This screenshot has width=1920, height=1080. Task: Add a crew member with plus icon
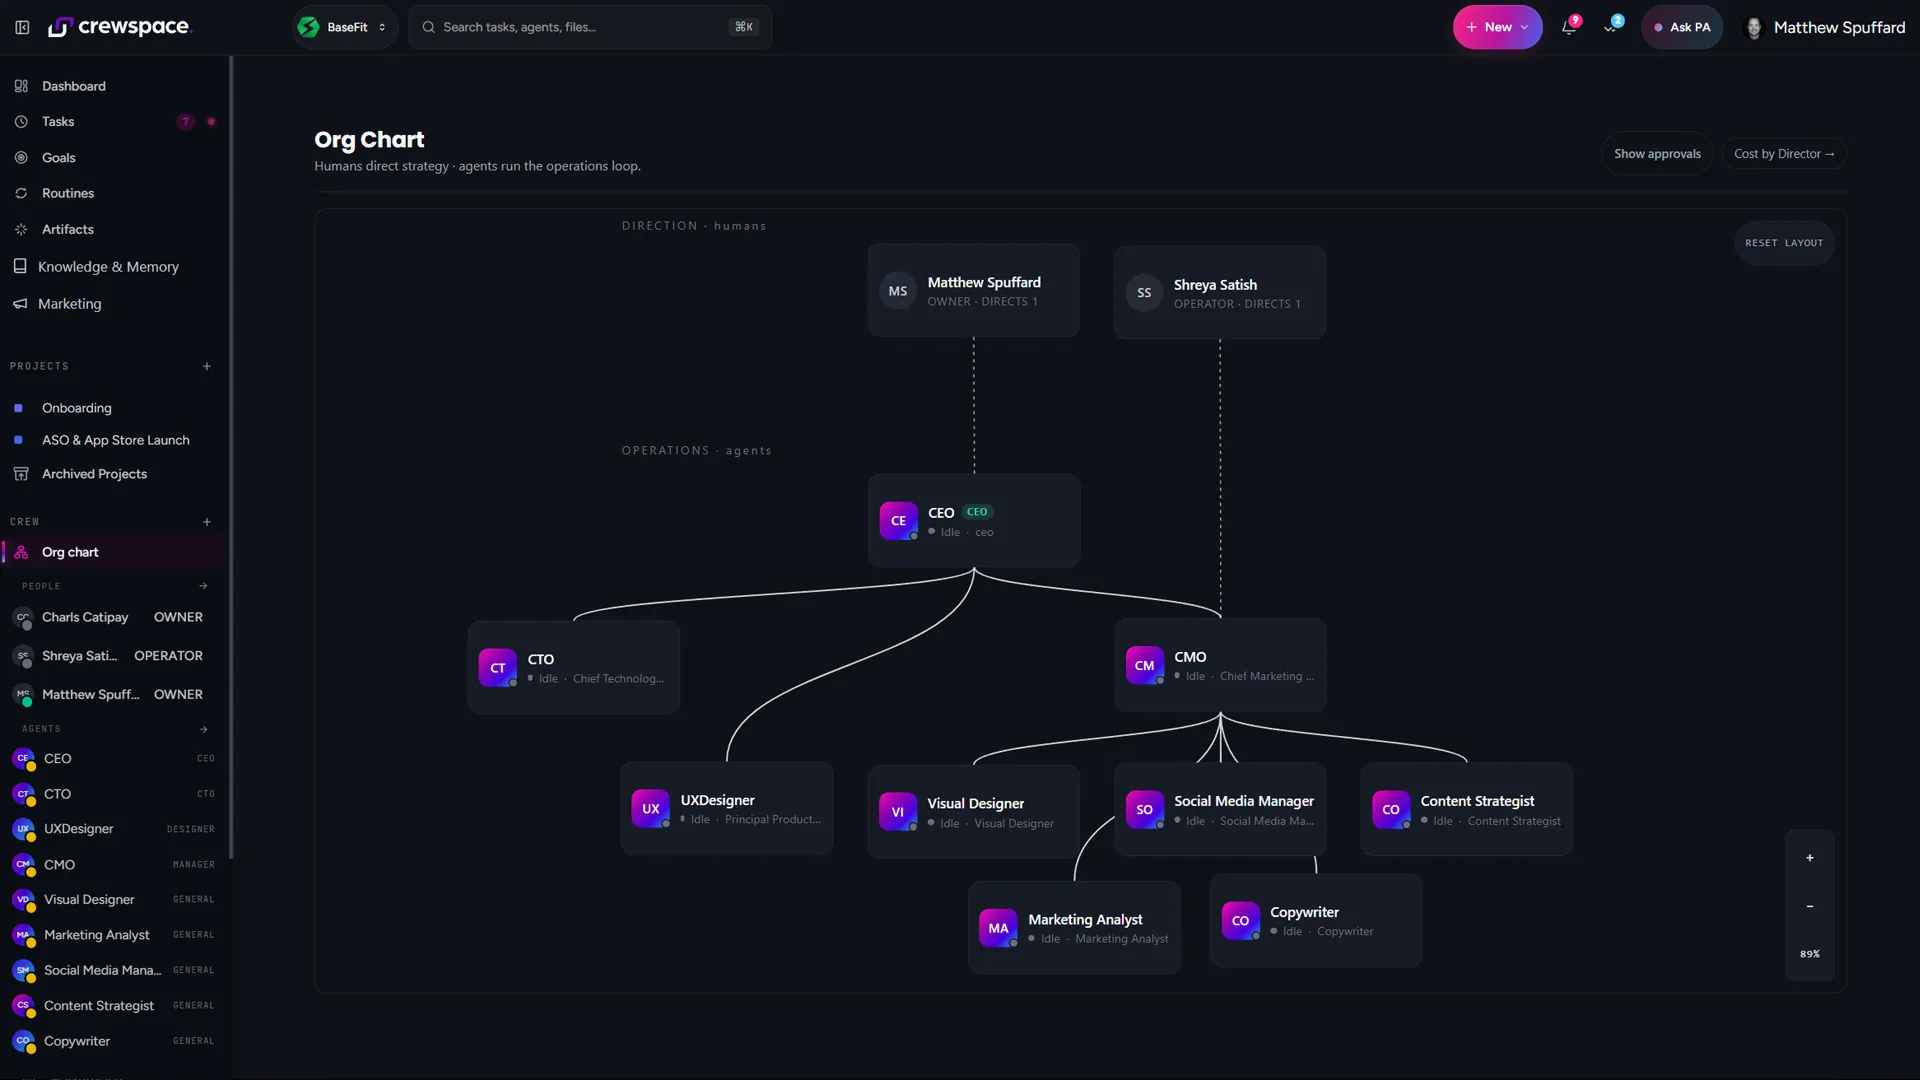click(x=207, y=522)
